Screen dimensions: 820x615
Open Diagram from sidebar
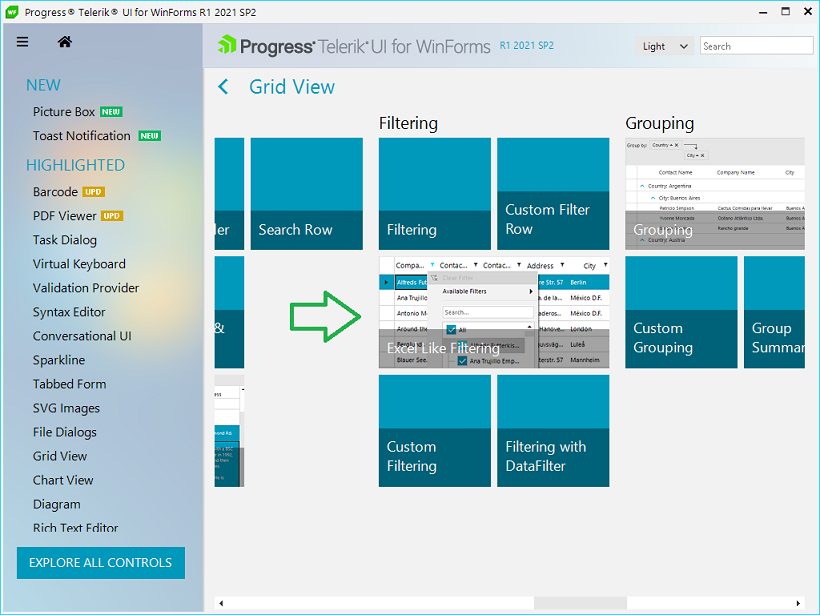(x=56, y=505)
